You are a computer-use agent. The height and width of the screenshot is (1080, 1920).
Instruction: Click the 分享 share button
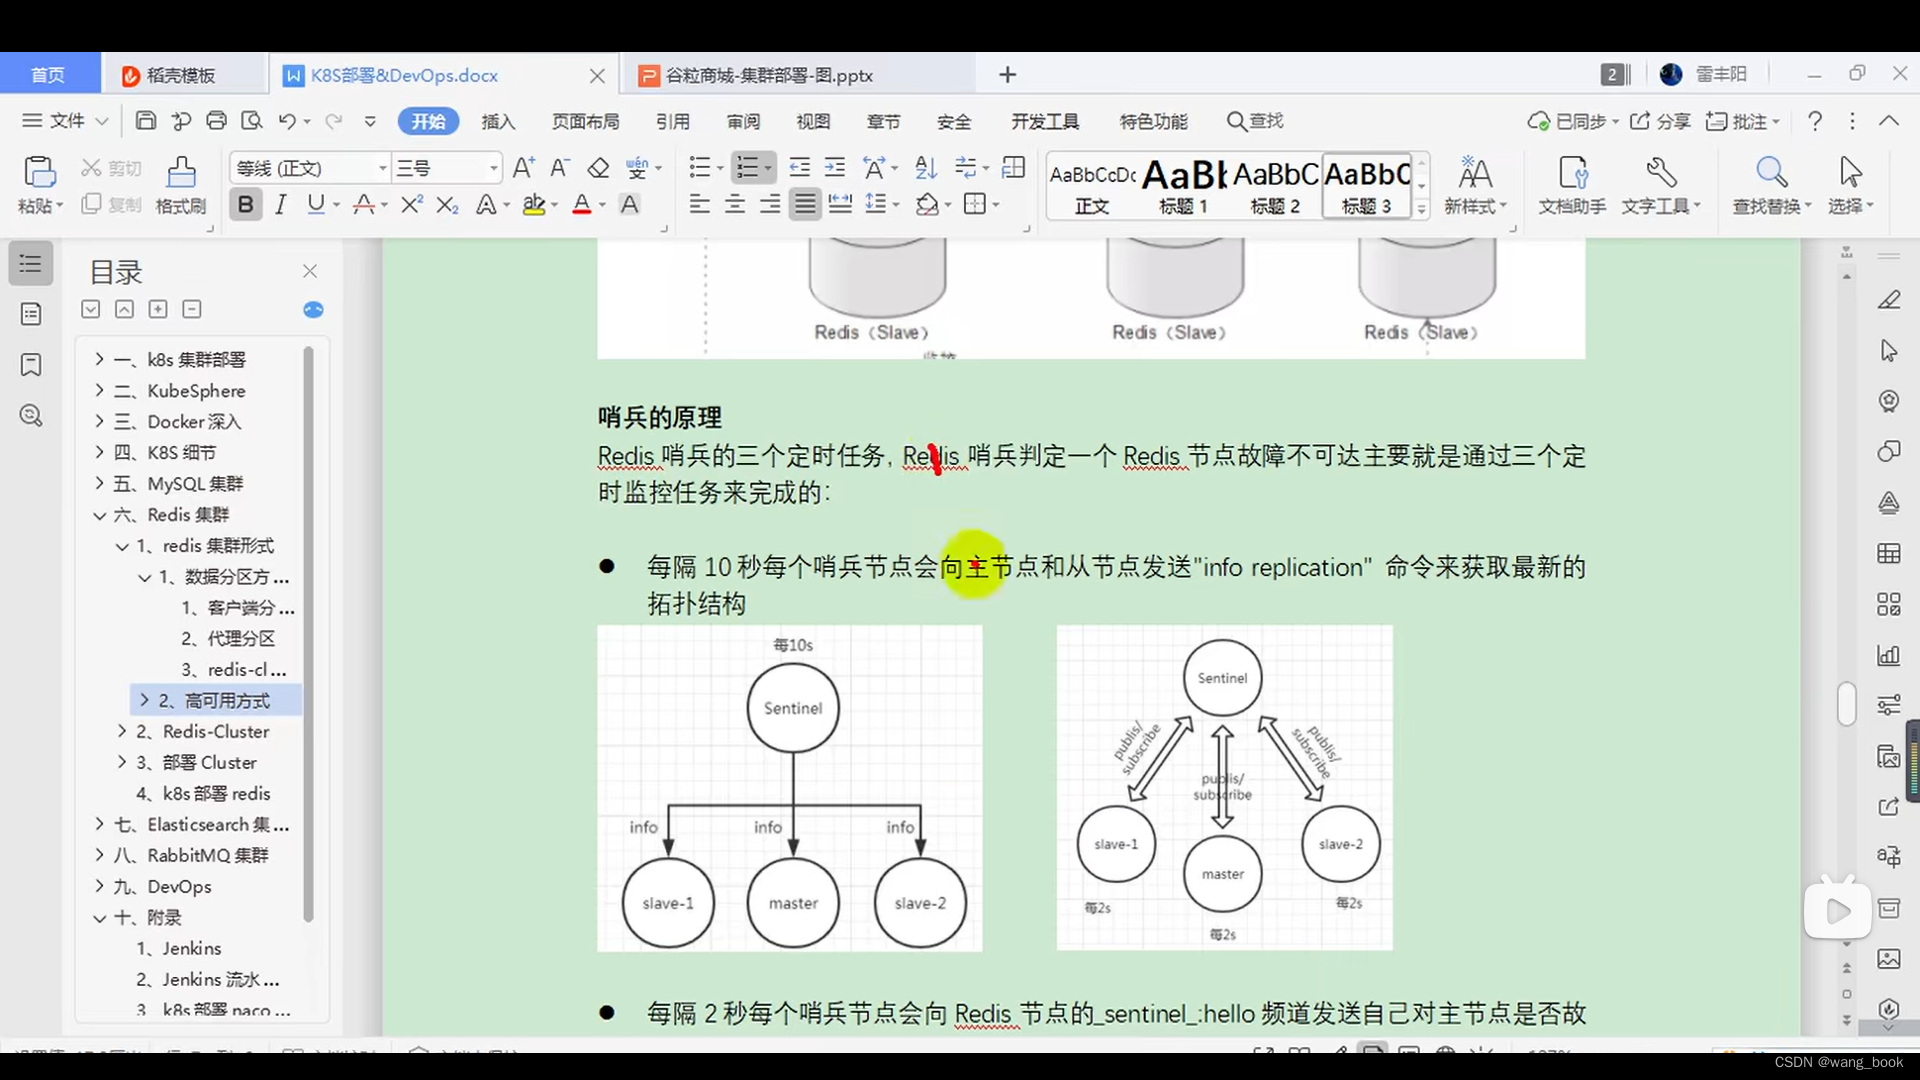pyautogui.click(x=1660, y=121)
